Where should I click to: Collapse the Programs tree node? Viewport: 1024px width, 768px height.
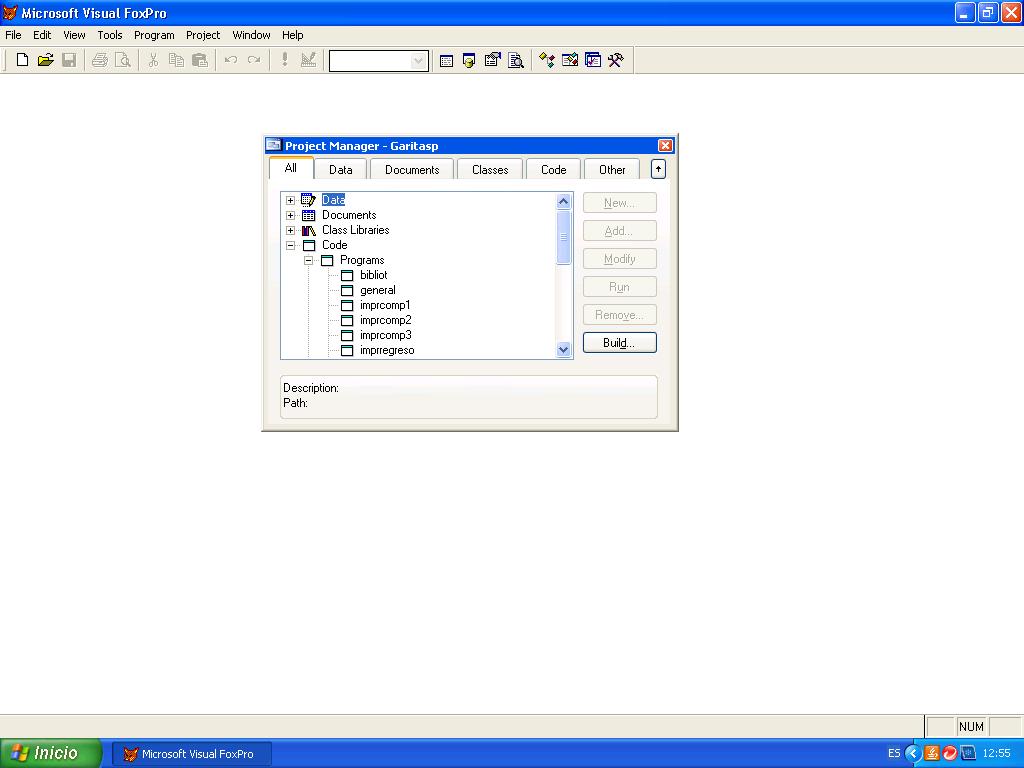pyautogui.click(x=308, y=261)
